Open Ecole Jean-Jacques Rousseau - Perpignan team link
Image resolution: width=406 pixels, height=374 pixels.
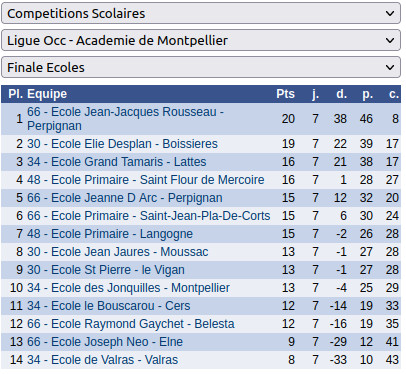pyautogui.click(x=125, y=119)
